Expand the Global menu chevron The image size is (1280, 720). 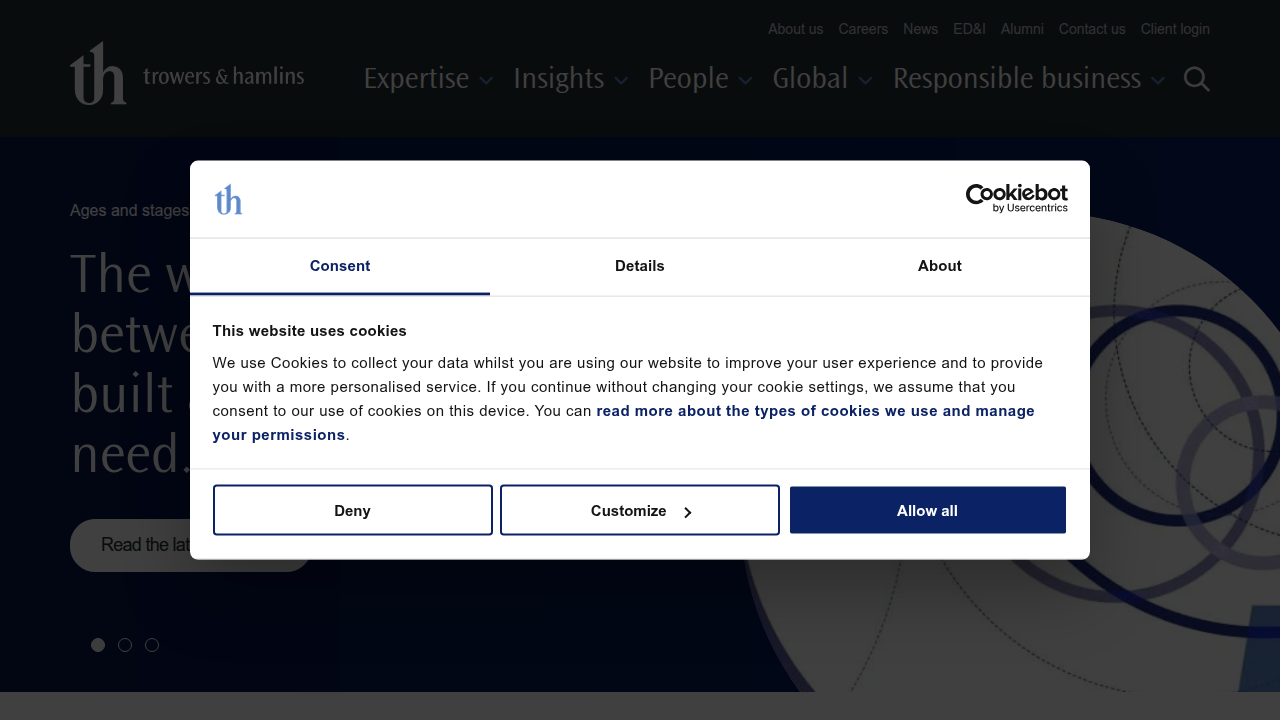(x=865, y=81)
